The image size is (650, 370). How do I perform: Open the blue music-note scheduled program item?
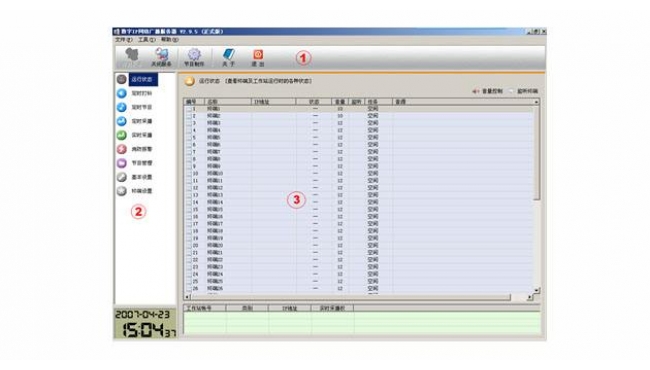tap(121, 107)
